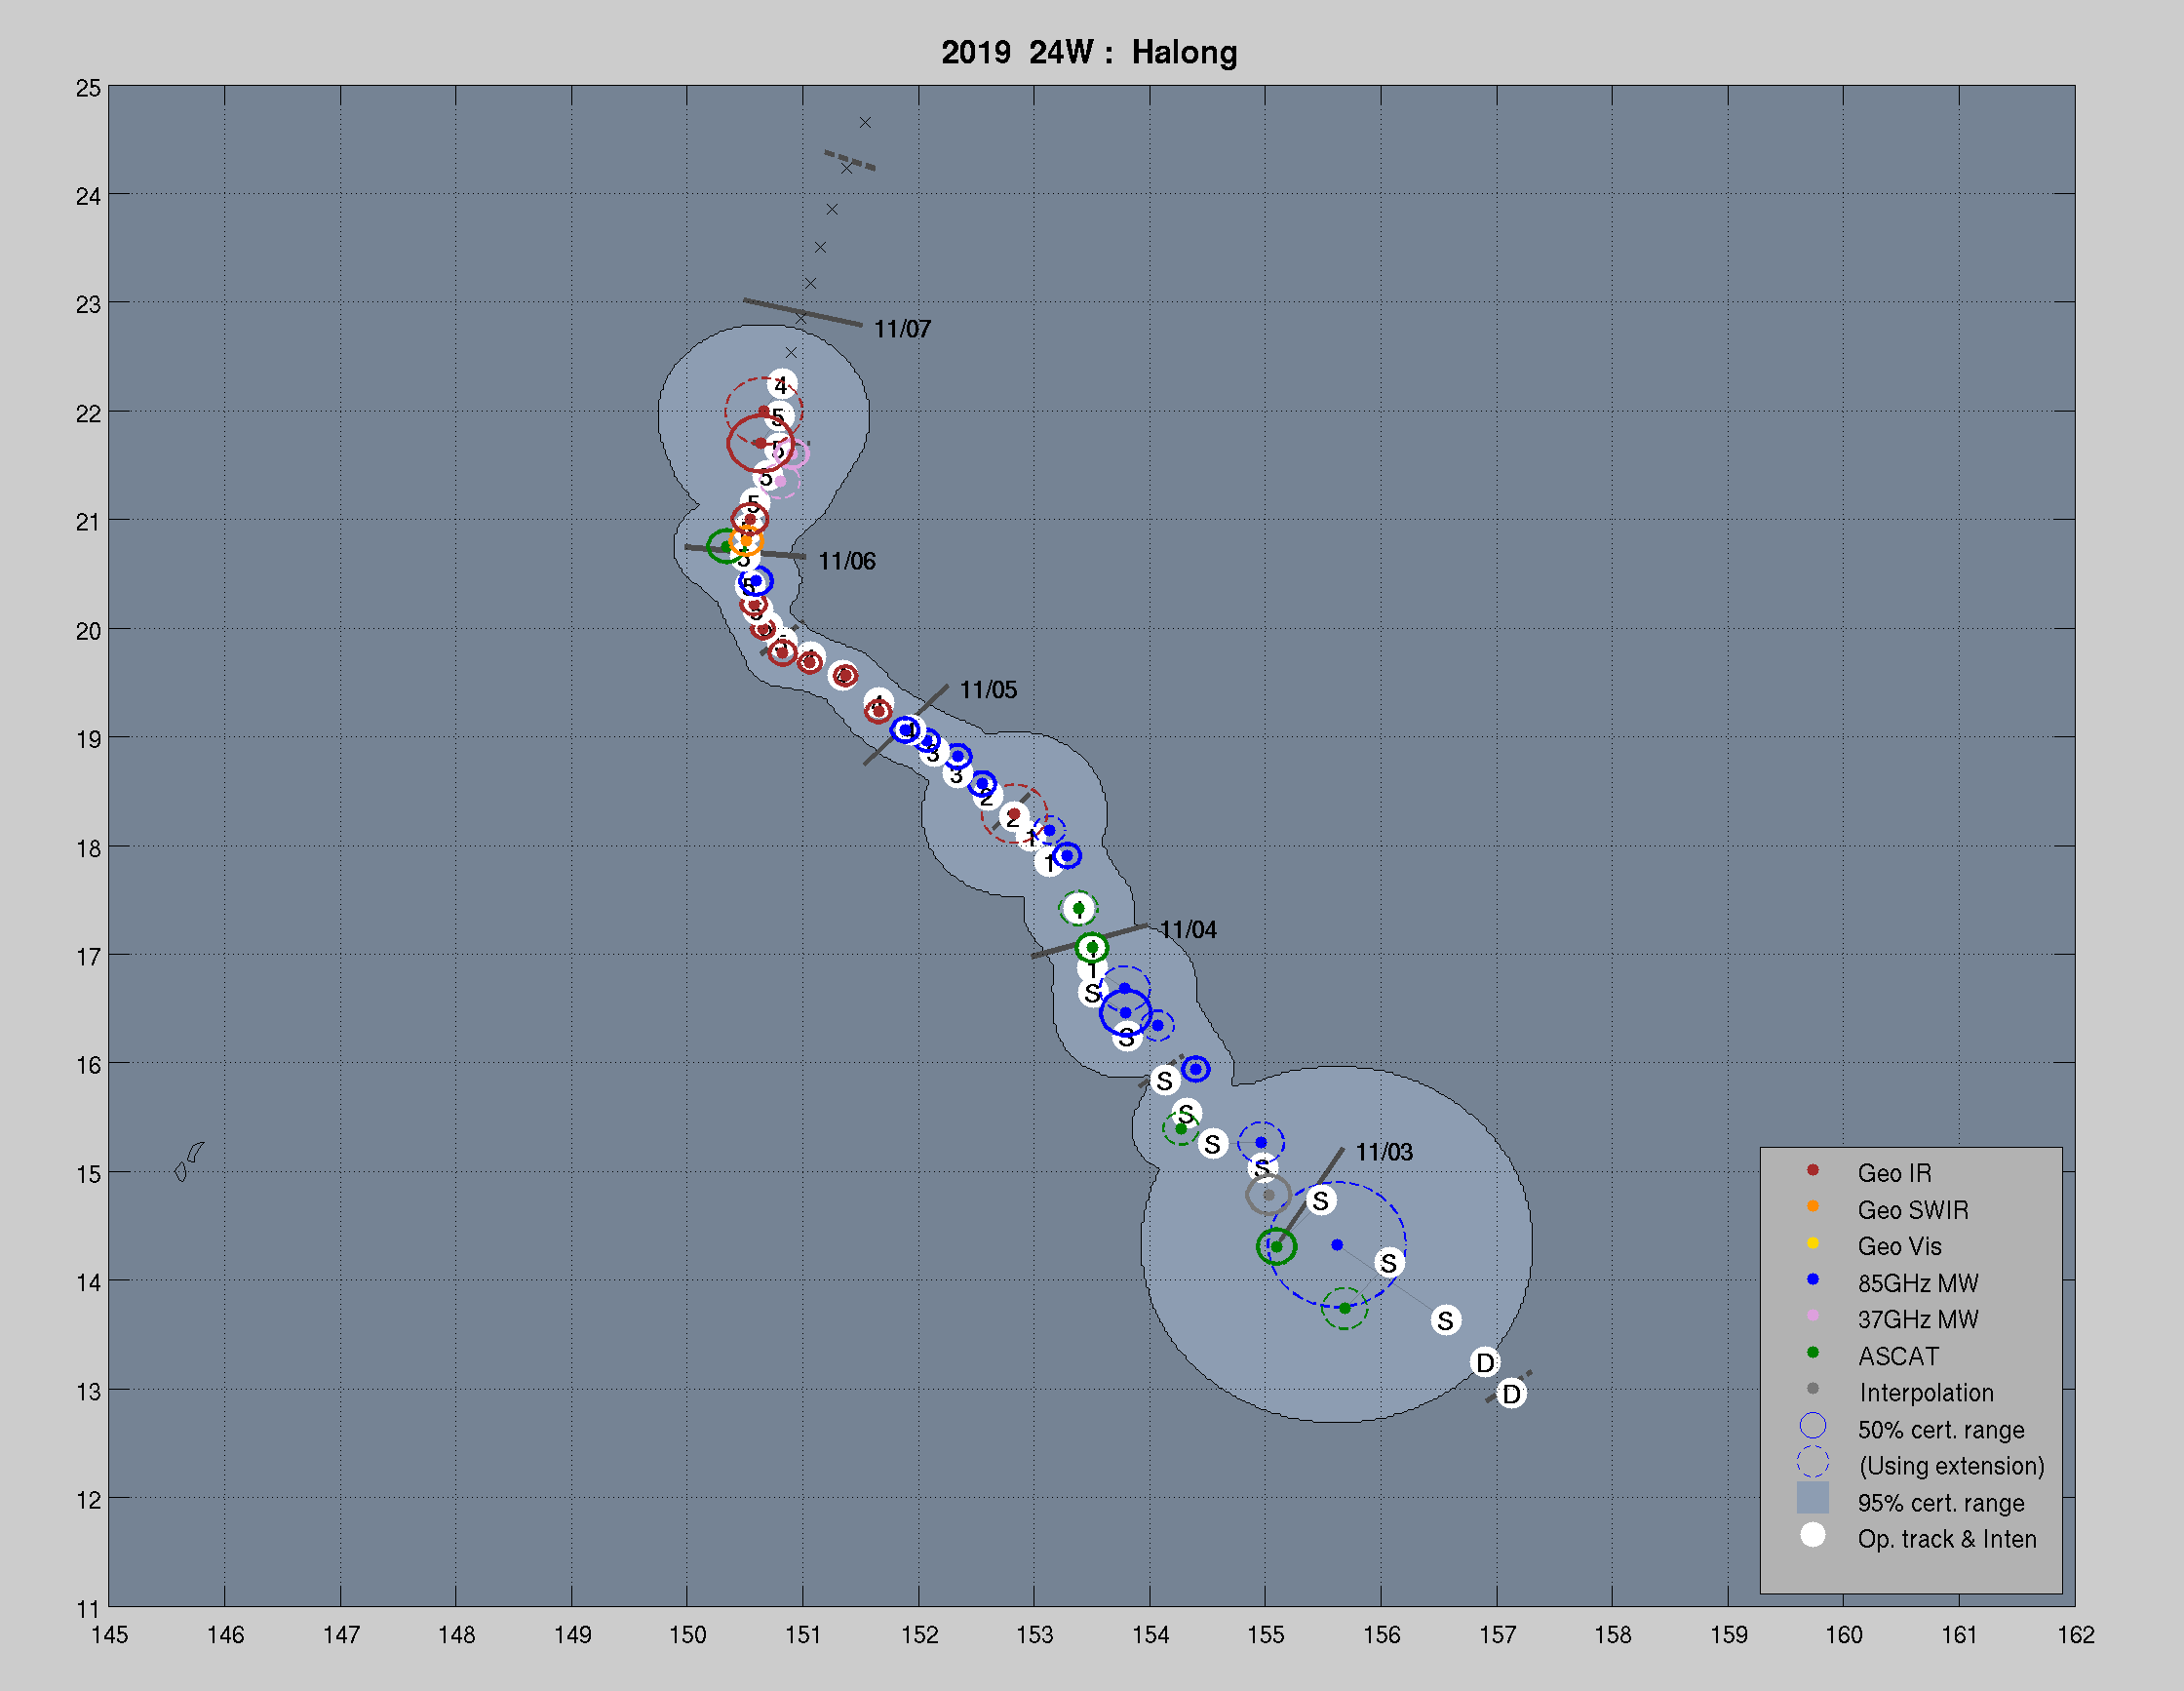
Task: Click the white Op. track legend circle
Action: [1812, 1536]
